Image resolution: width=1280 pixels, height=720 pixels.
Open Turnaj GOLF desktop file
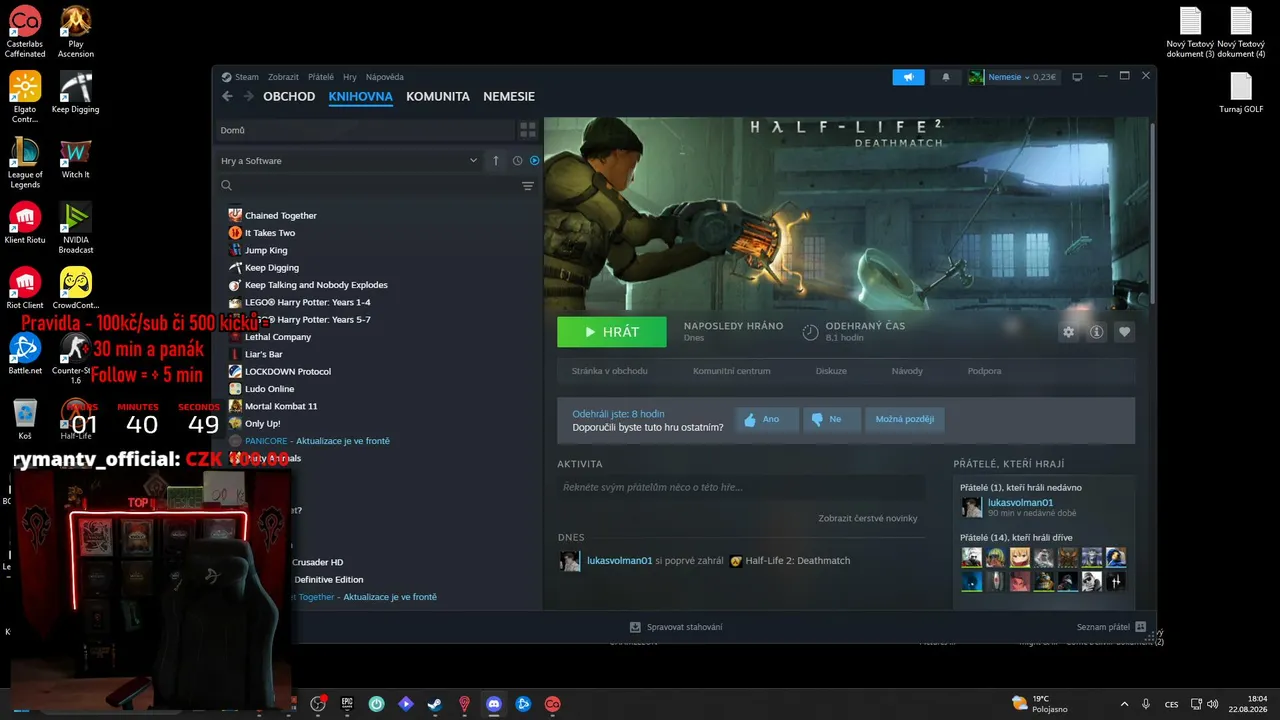pos(1241,93)
